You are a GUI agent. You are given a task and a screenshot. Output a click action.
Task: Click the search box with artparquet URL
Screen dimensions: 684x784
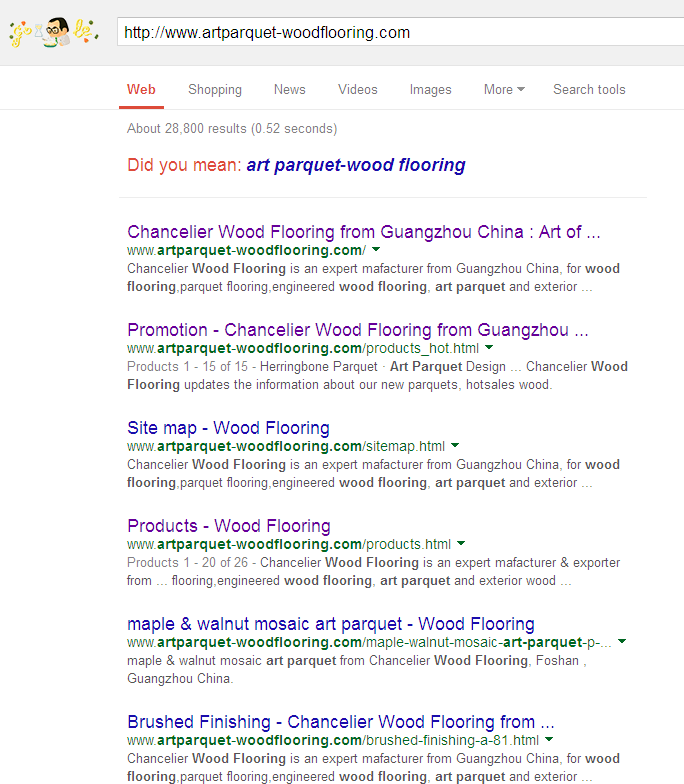tap(400, 32)
